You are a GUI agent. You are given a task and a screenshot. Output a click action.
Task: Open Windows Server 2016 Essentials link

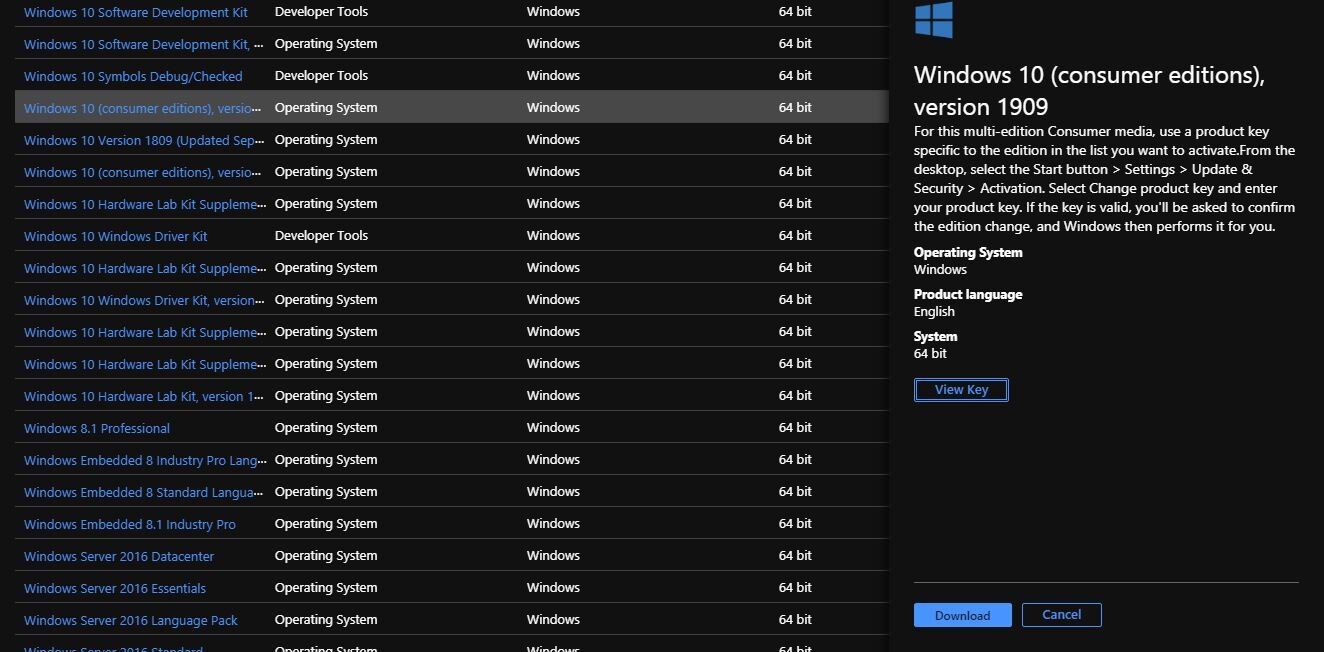[x=115, y=588]
